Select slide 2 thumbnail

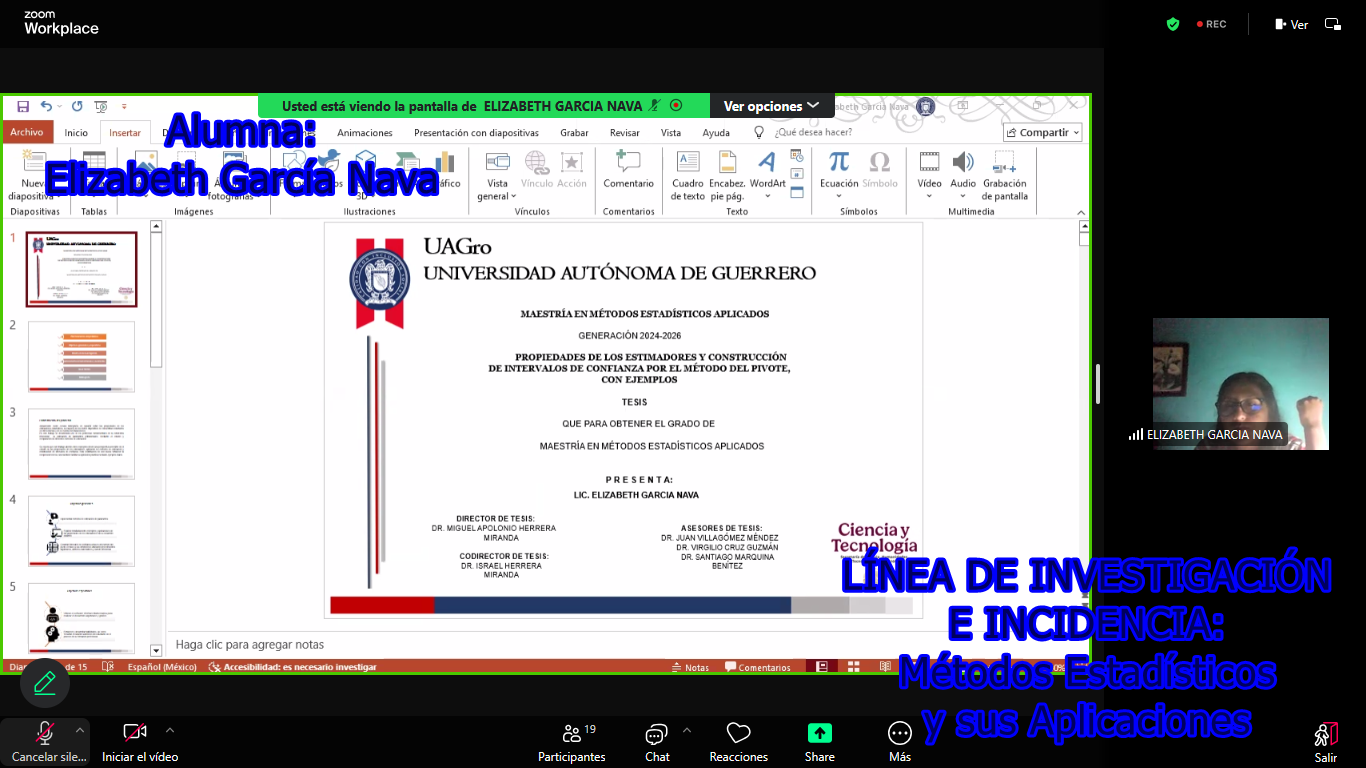pyautogui.click(x=81, y=356)
